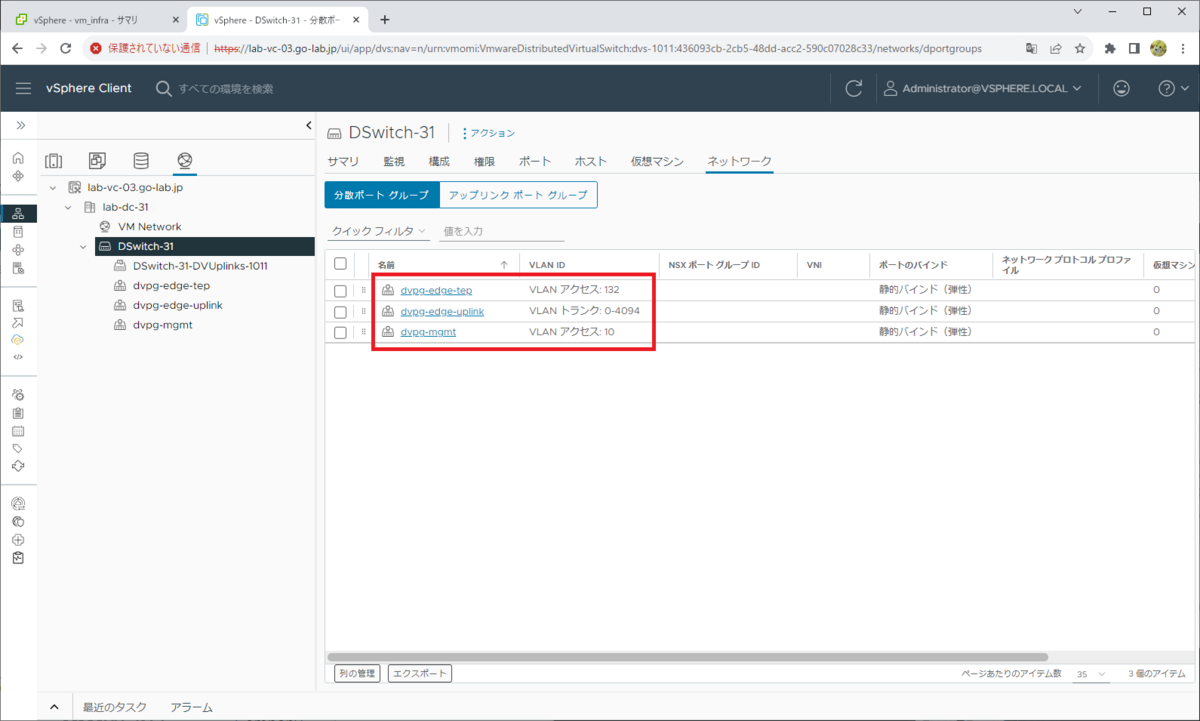Select VM Network in the tree
This screenshot has height=721, width=1200.
point(149,226)
